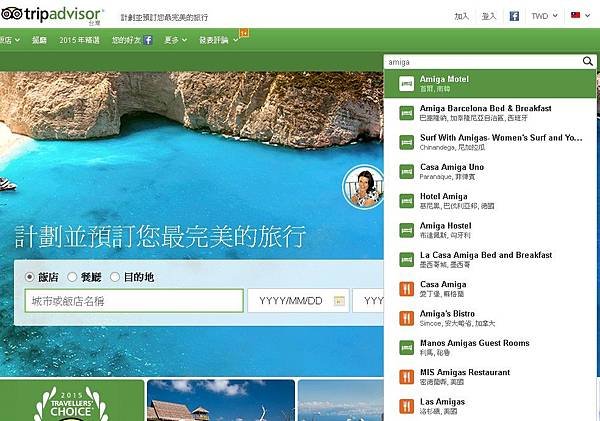
Task: Expand the country flag dropdown arrow
Action: pyautogui.click(x=587, y=16)
